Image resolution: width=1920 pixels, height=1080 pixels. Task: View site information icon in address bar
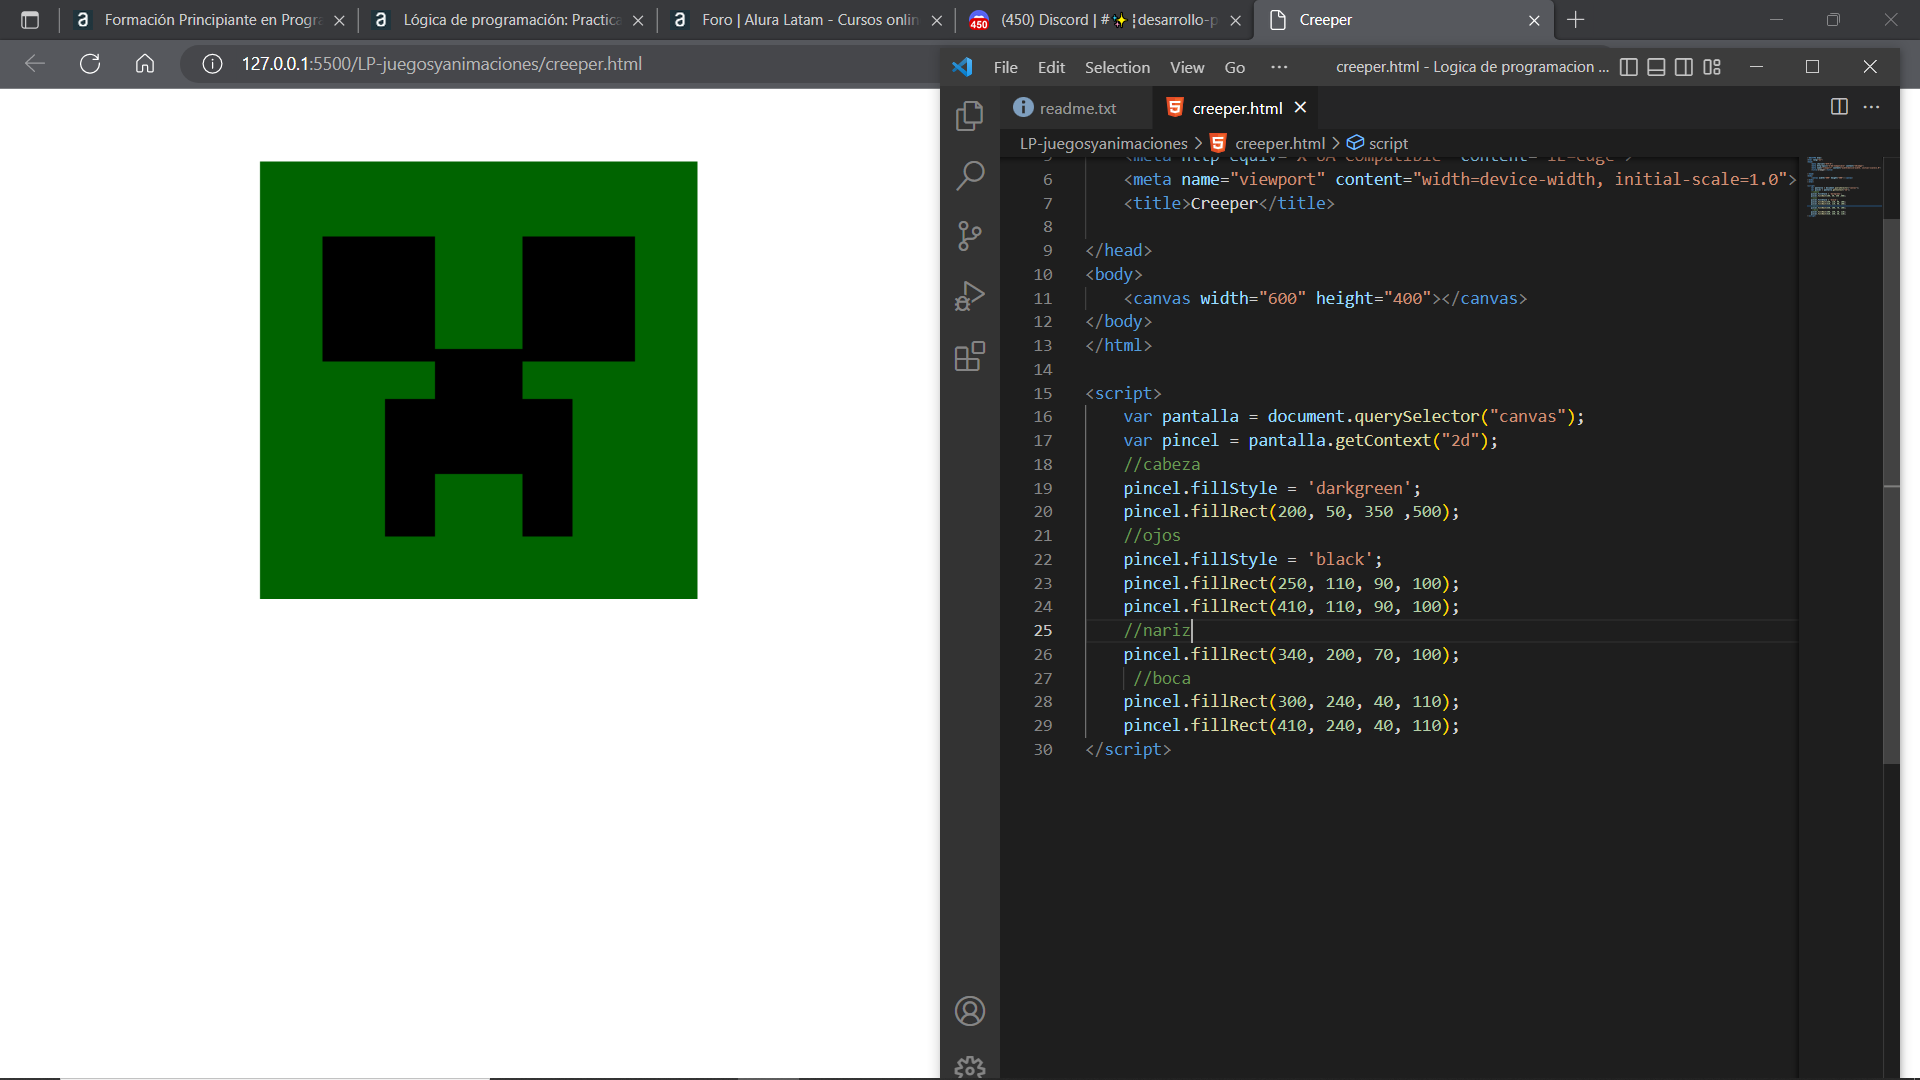(x=212, y=64)
